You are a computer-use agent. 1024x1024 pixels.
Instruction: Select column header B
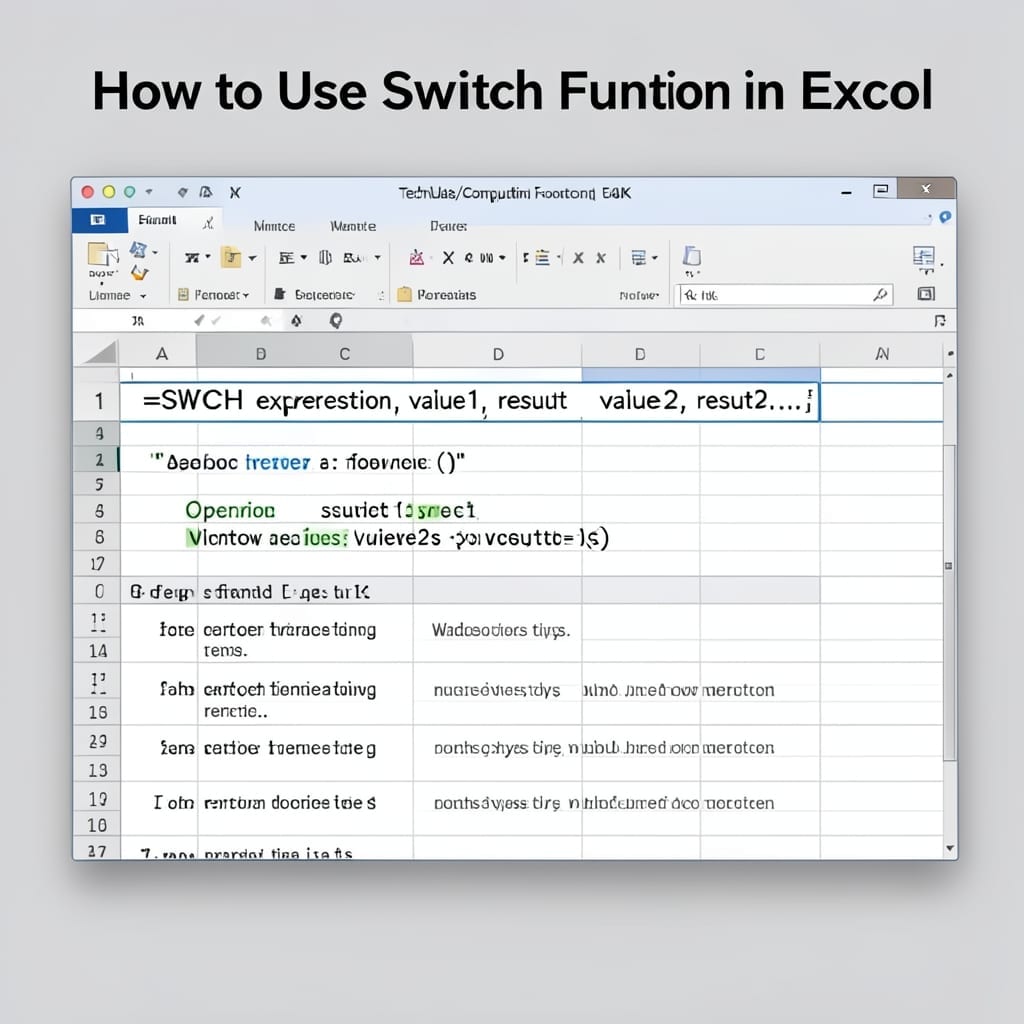point(261,354)
